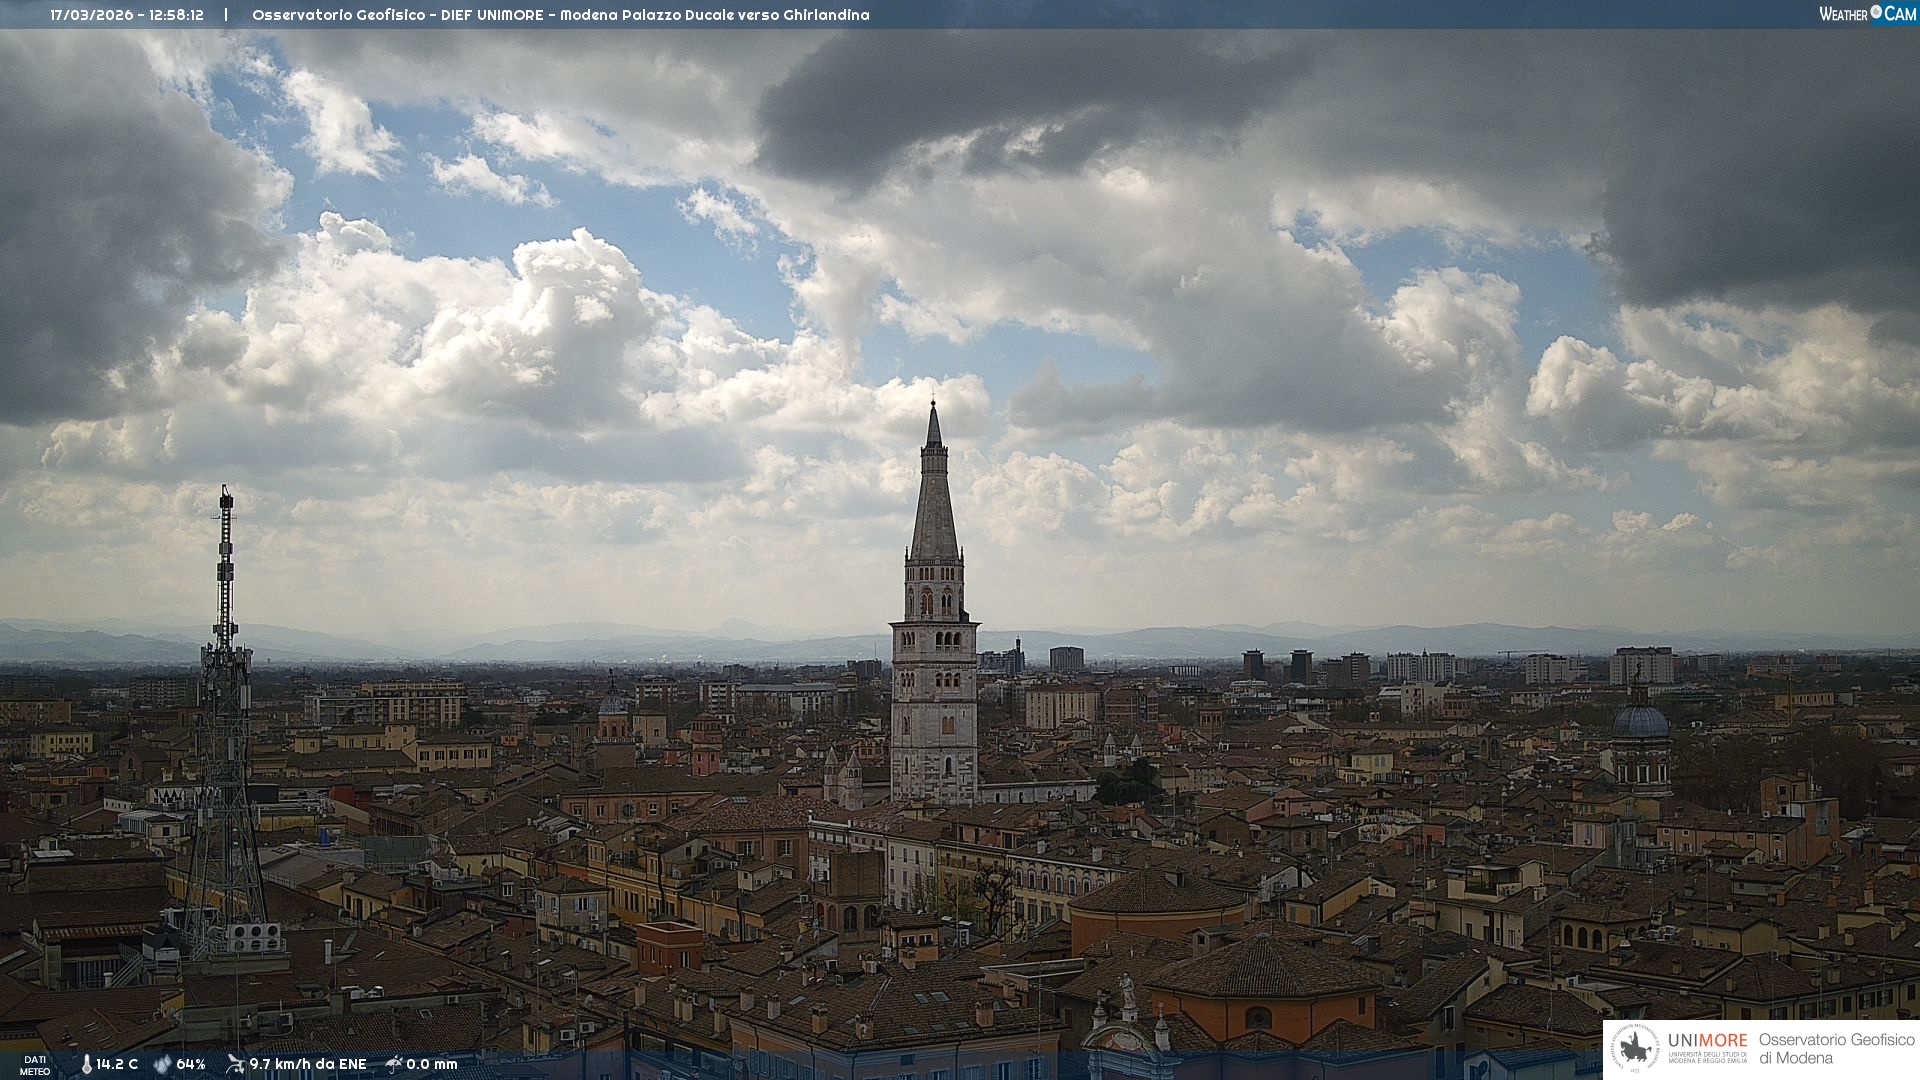This screenshot has height=1080, width=1920.
Task: Click the blue church dome on right
Action: (x=1641, y=722)
